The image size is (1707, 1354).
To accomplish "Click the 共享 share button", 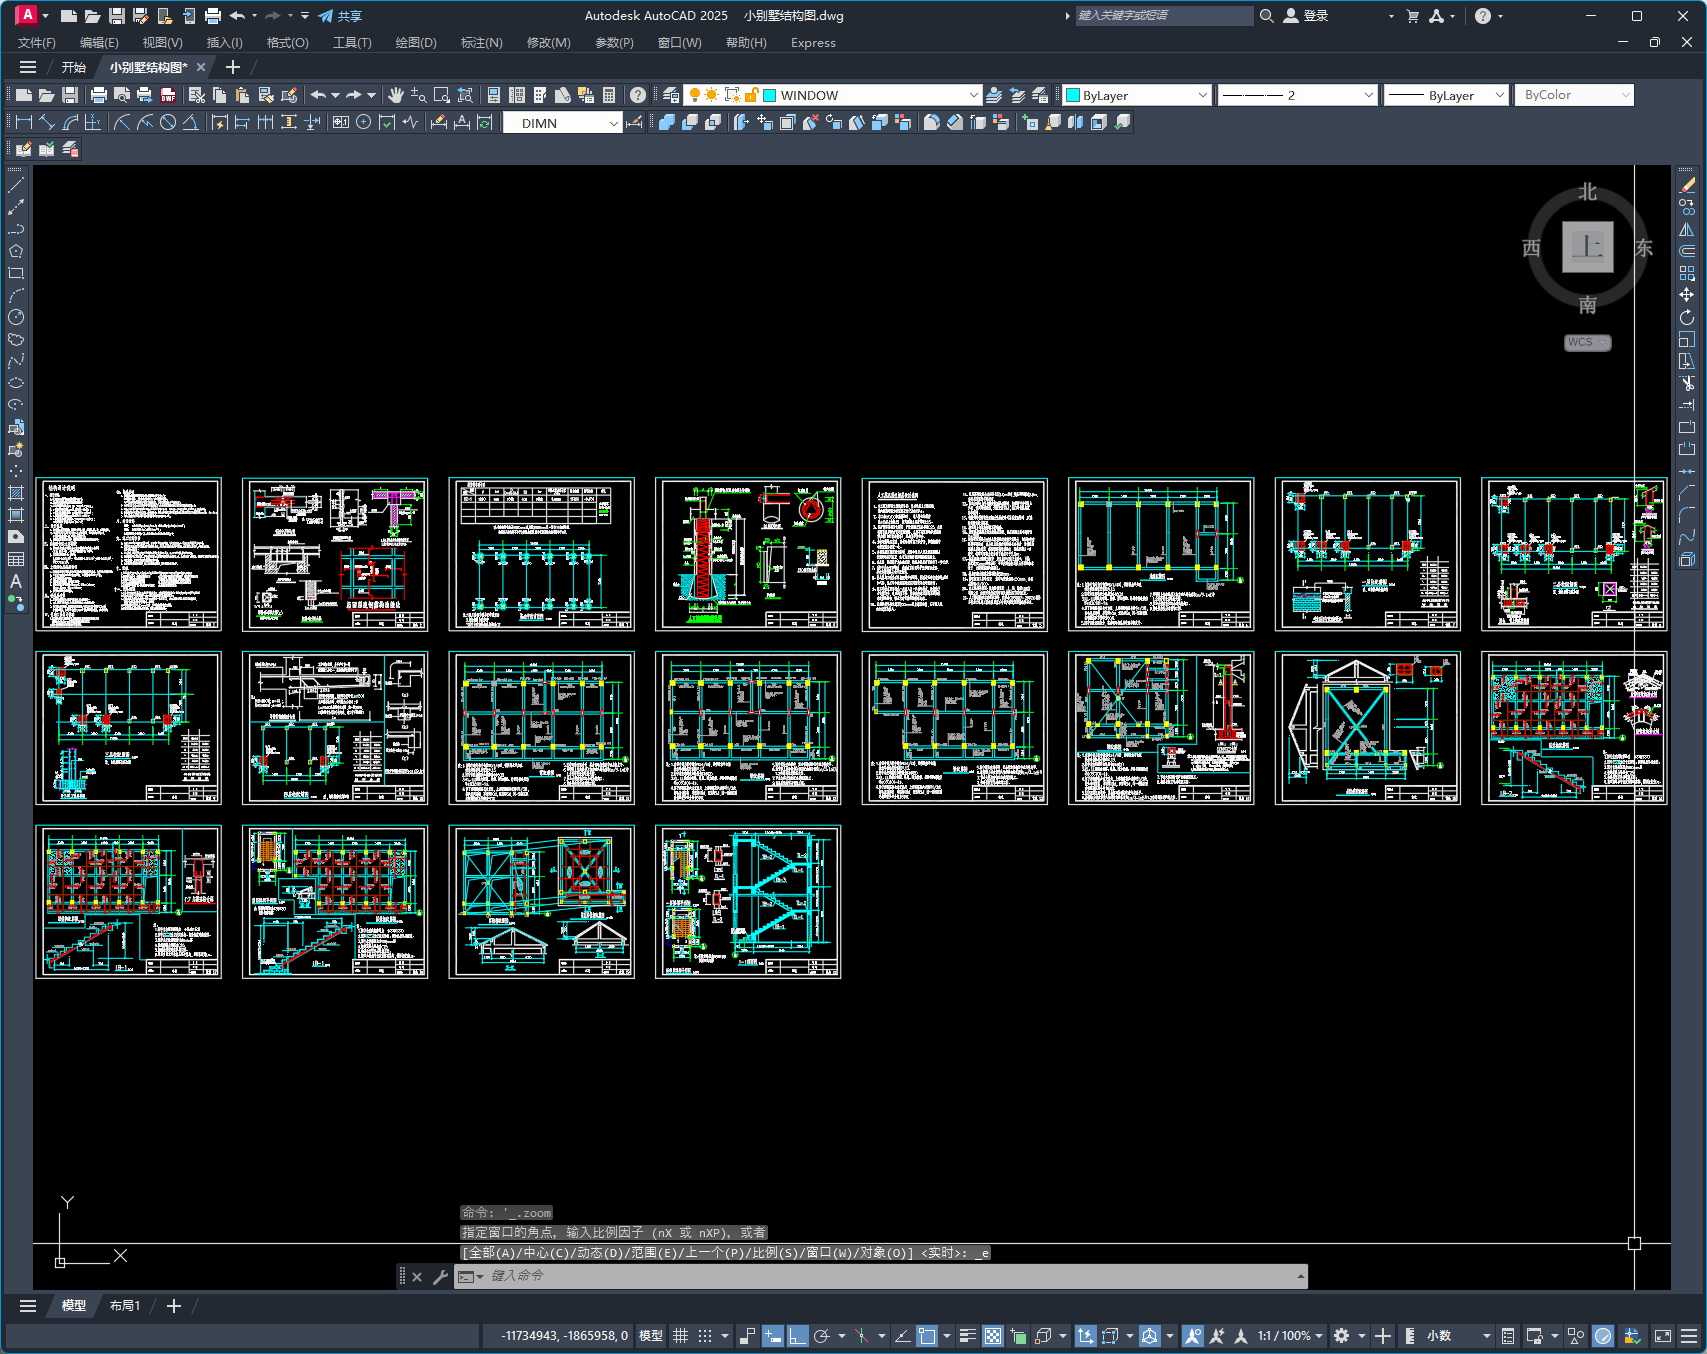I will pos(340,16).
